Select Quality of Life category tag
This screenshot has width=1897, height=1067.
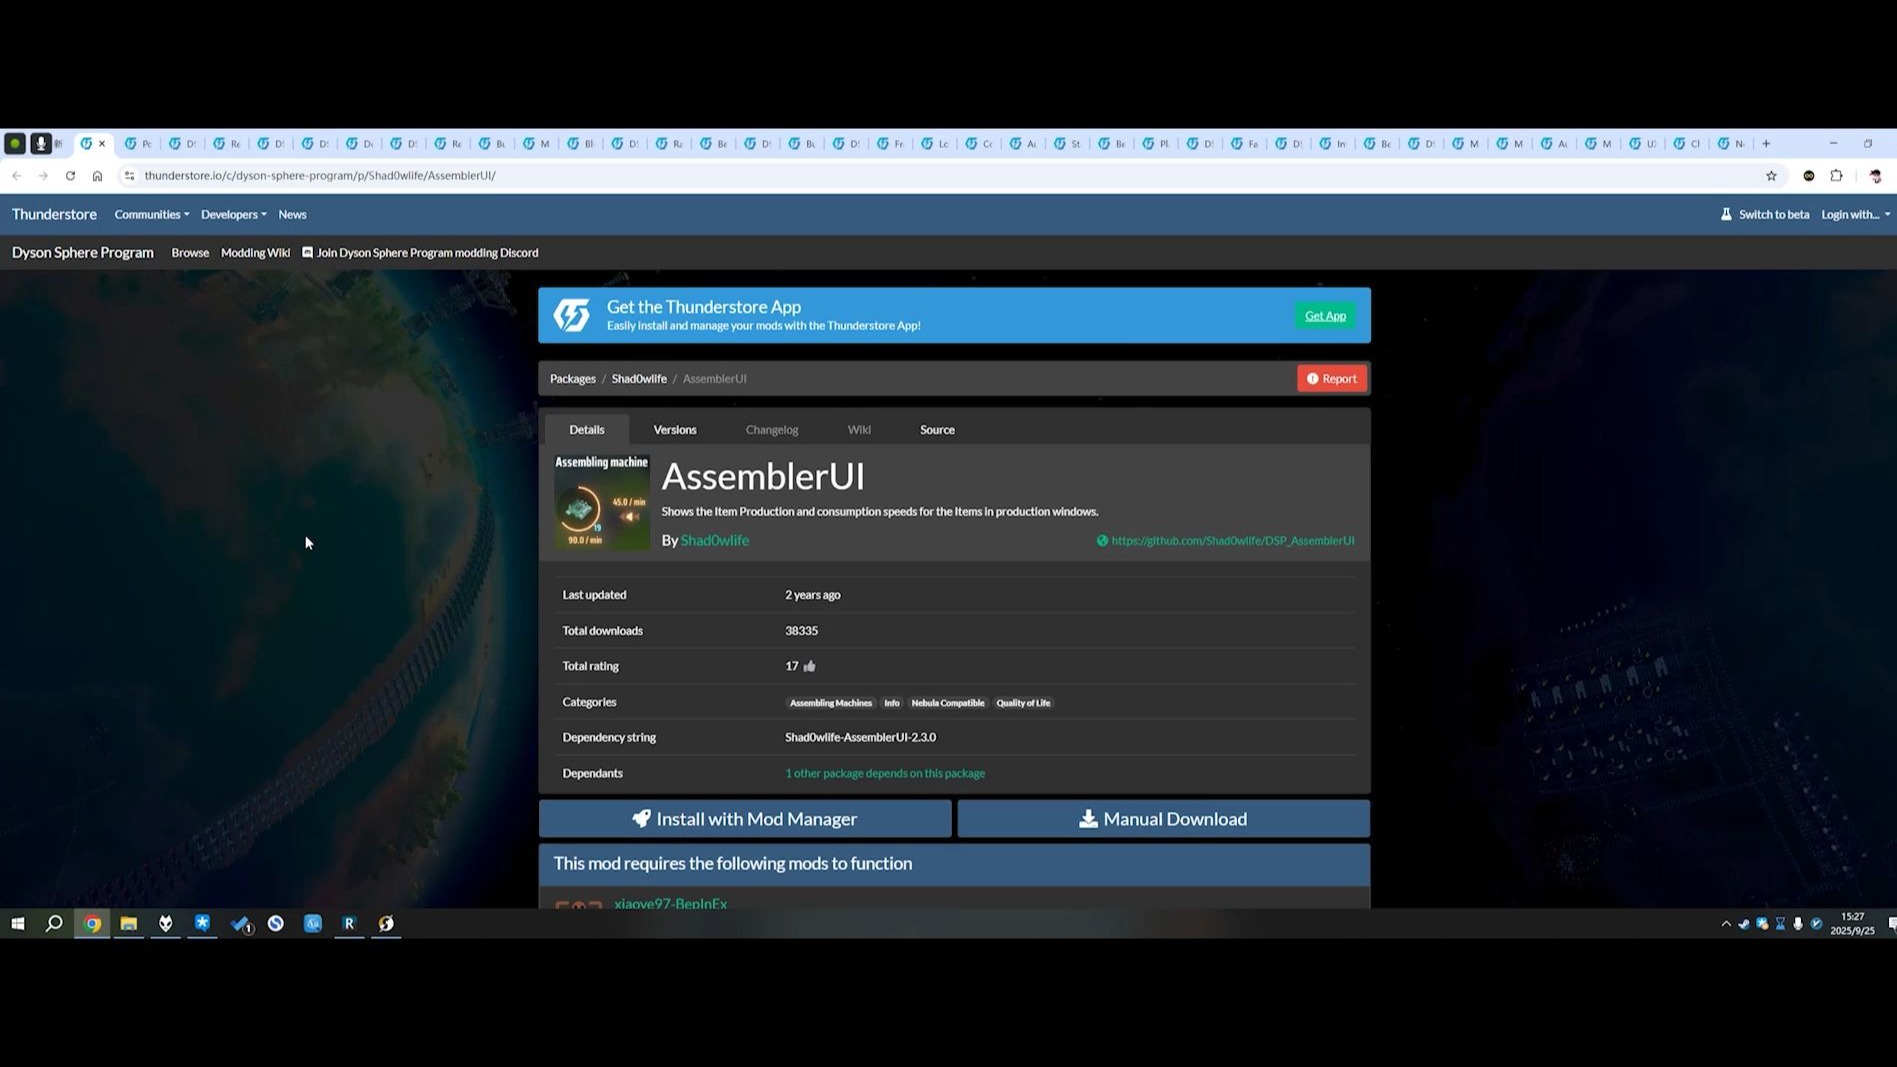[x=1023, y=703]
